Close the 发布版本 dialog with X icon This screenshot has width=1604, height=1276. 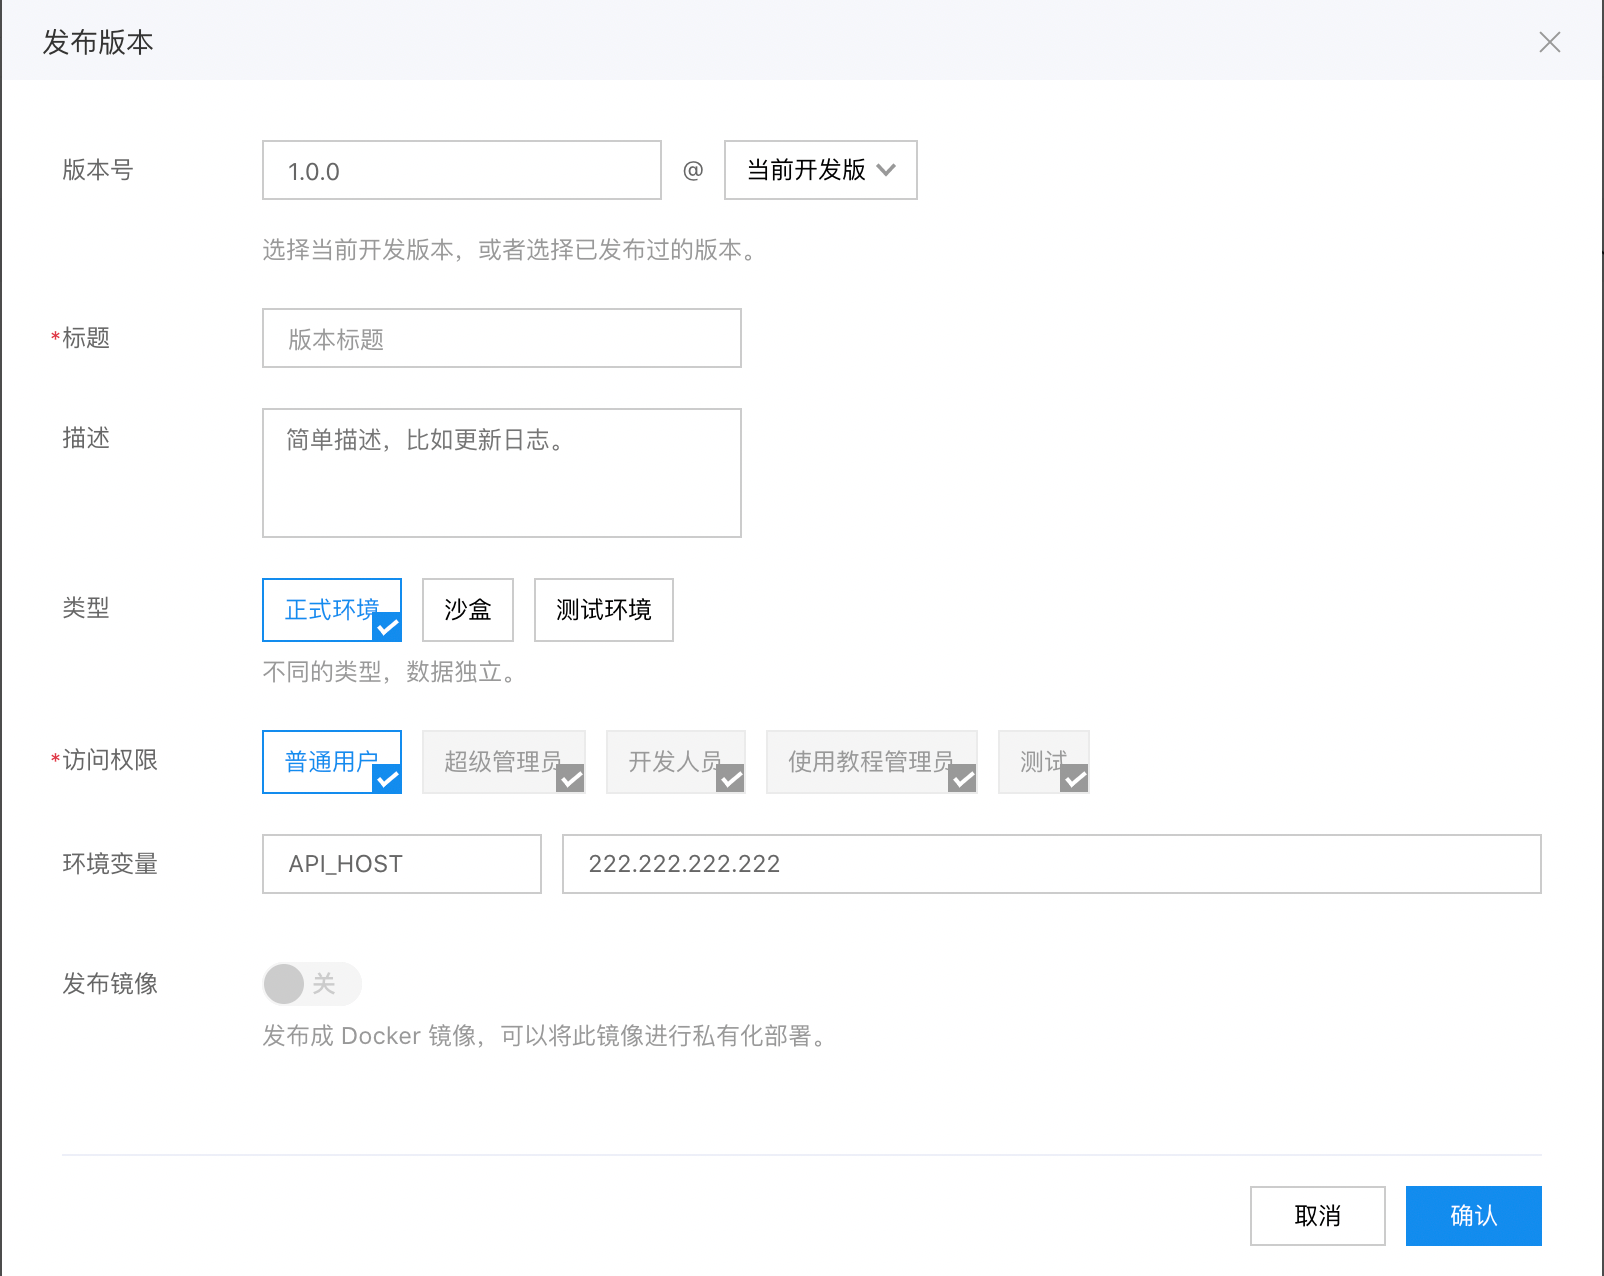pyautogui.click(x=1549, y=42)
